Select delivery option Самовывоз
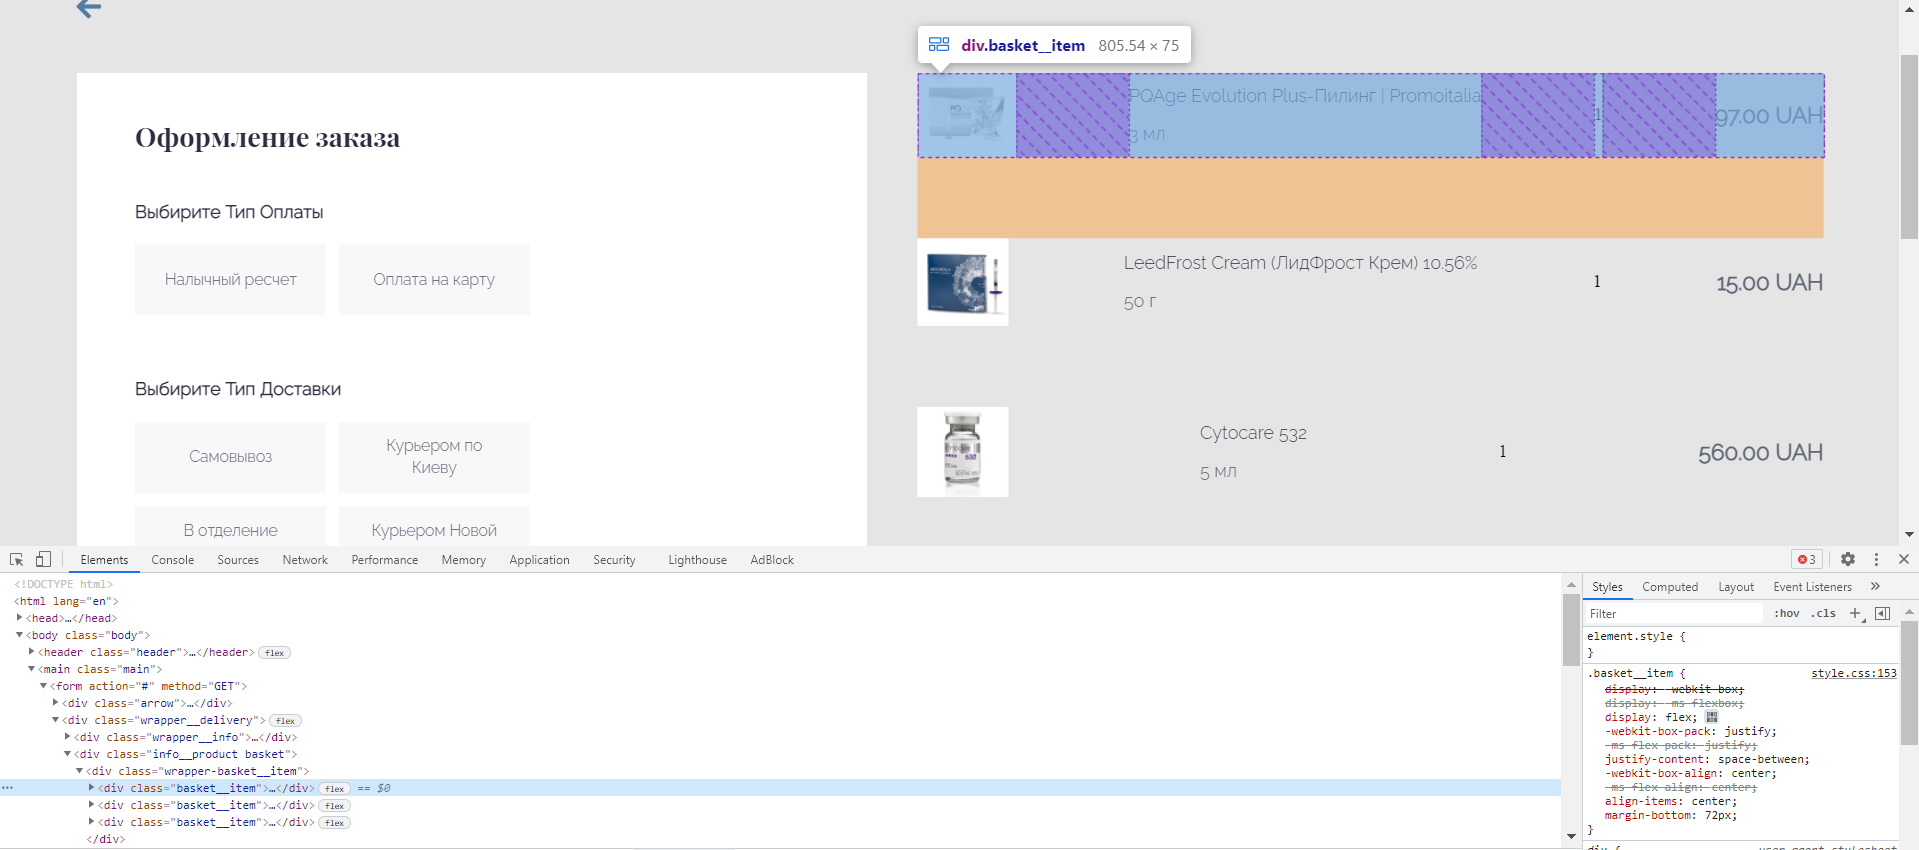 point(230,457)
